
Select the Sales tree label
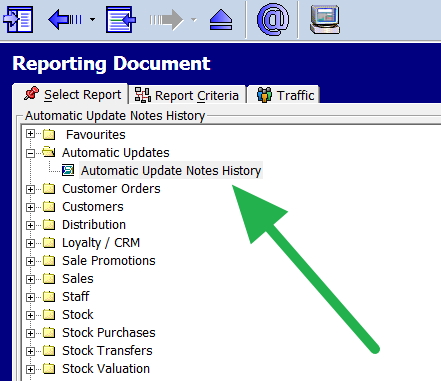(78, 279)
